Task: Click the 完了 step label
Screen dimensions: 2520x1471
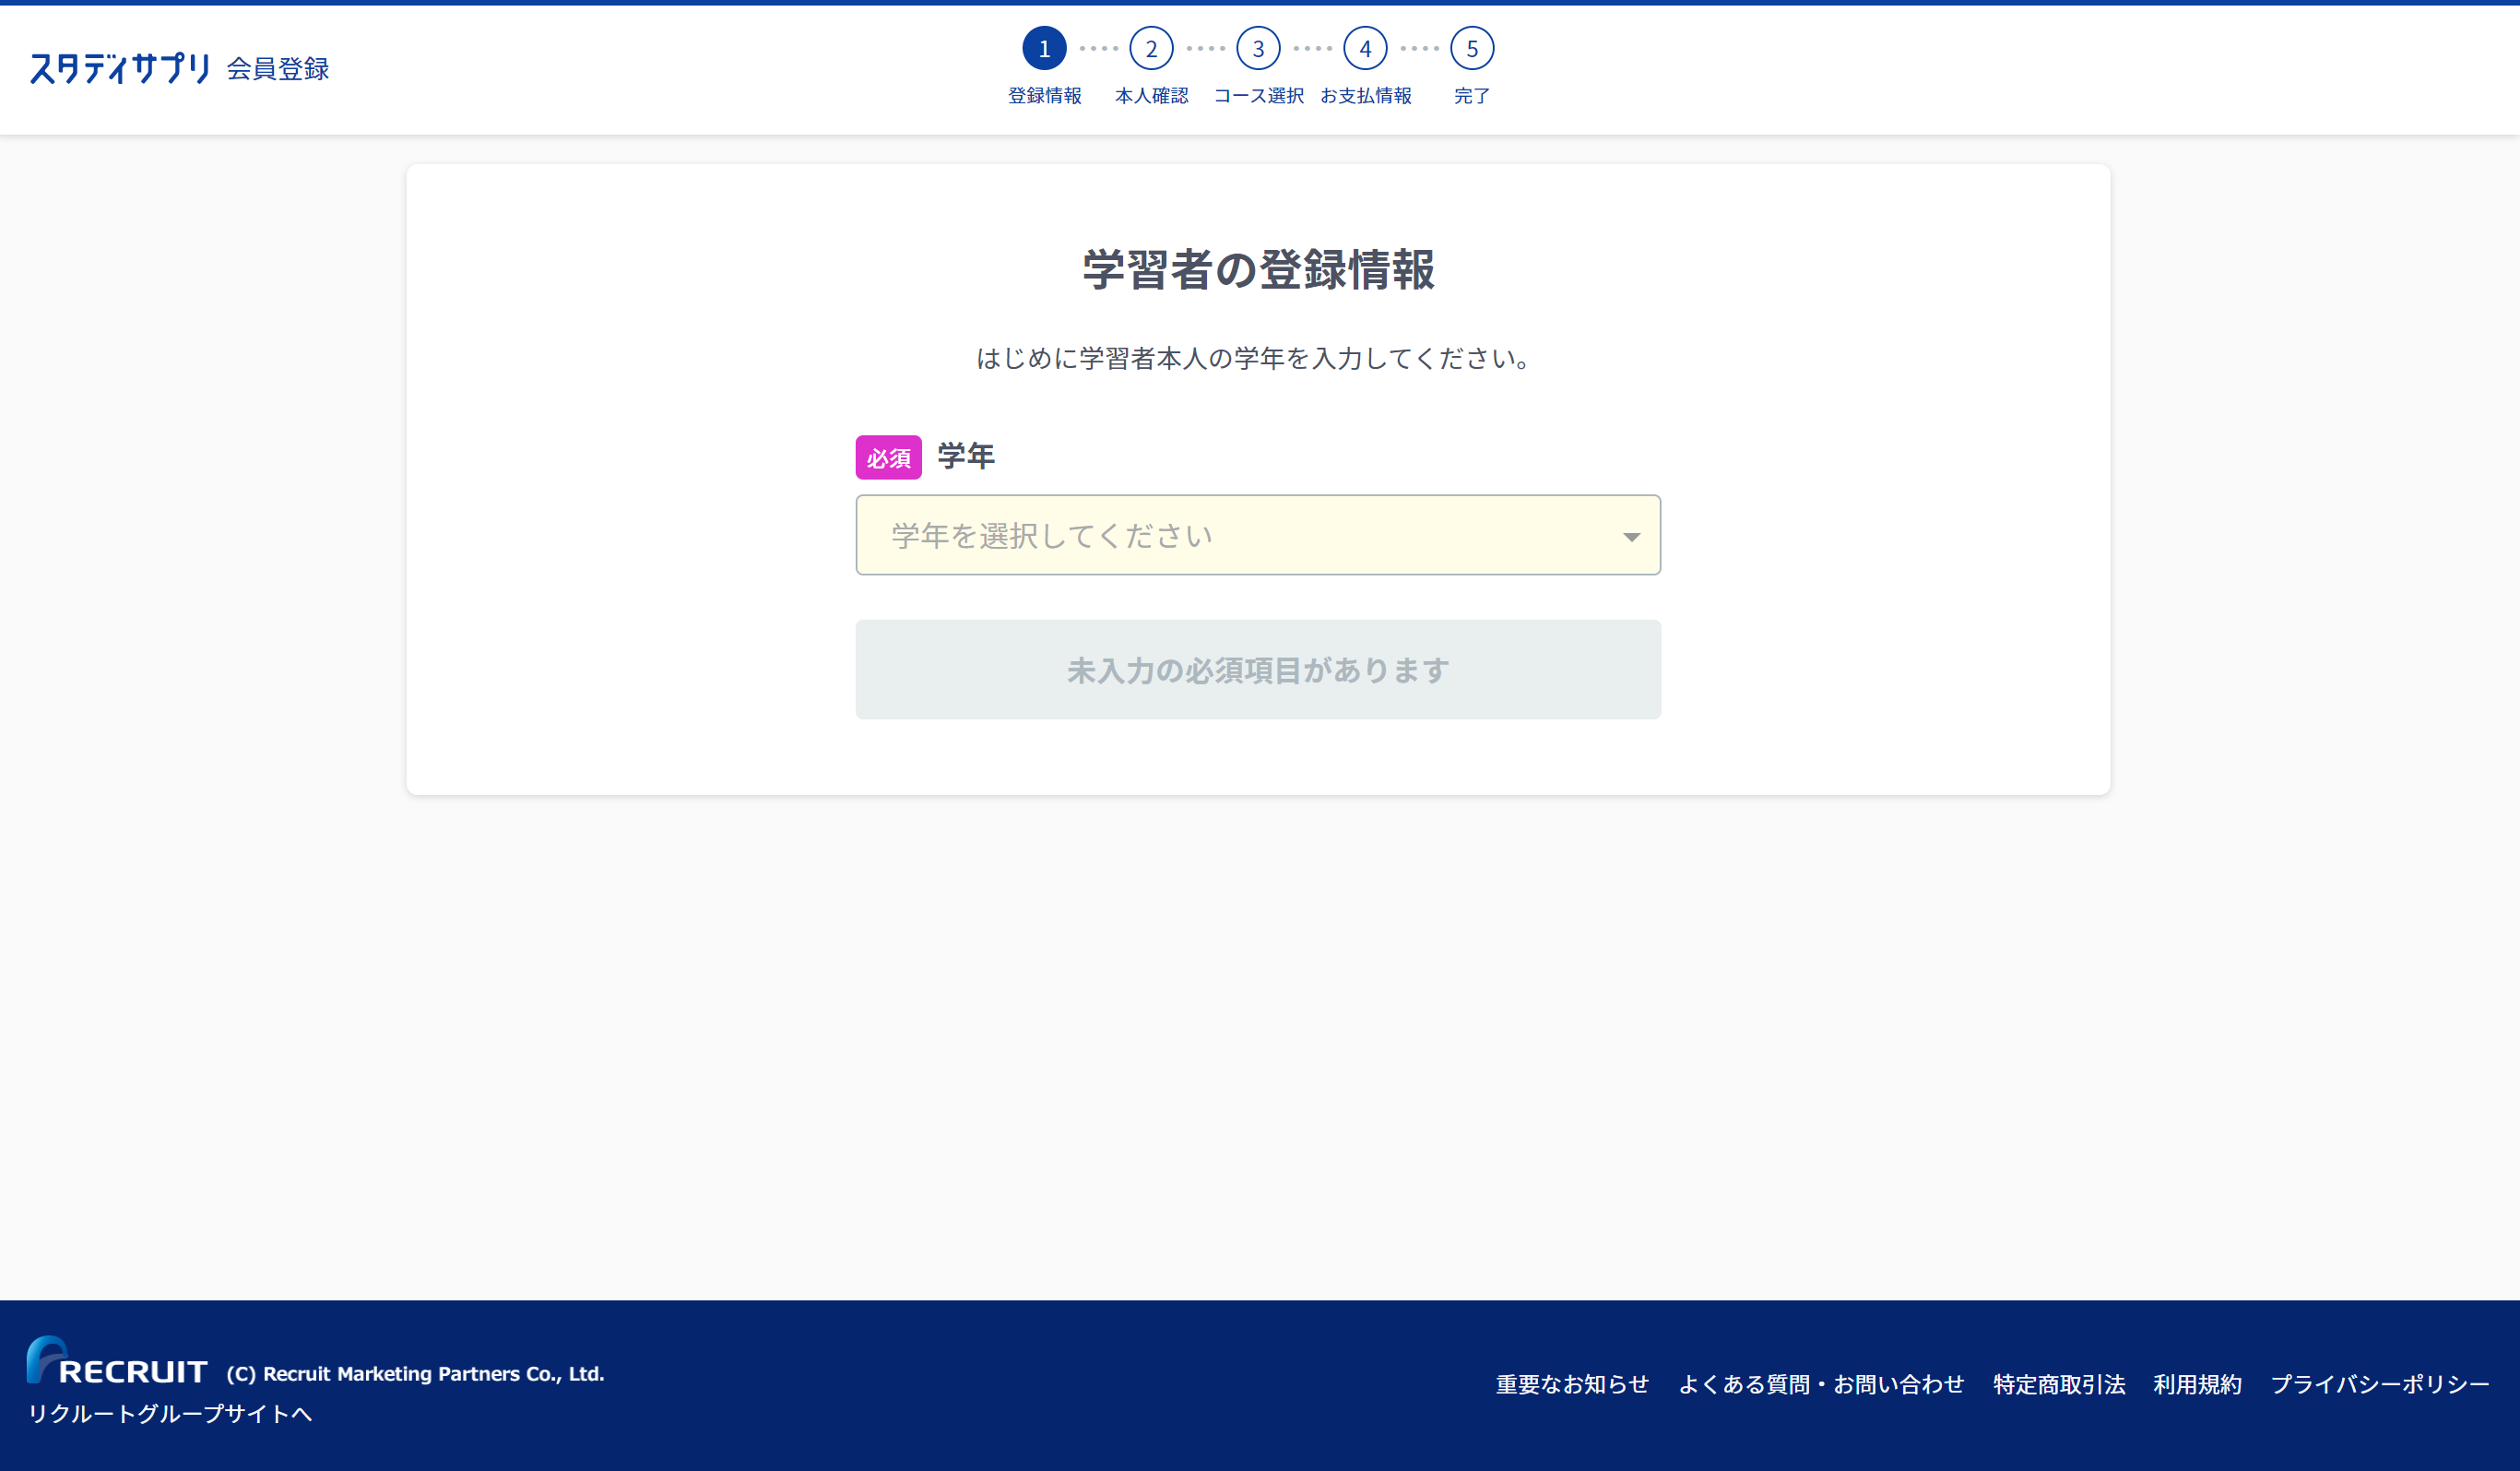Action: [x=1472, y=95]
